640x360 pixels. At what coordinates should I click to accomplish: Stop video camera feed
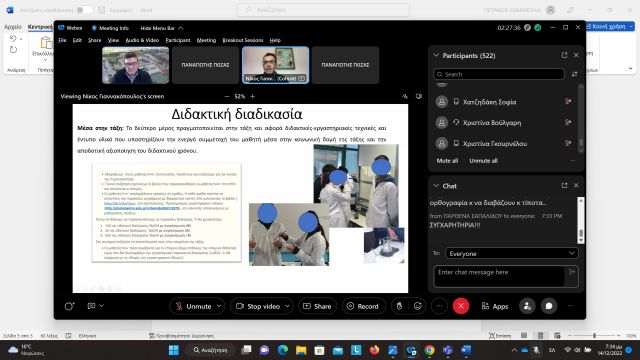[x=258, y=306]
